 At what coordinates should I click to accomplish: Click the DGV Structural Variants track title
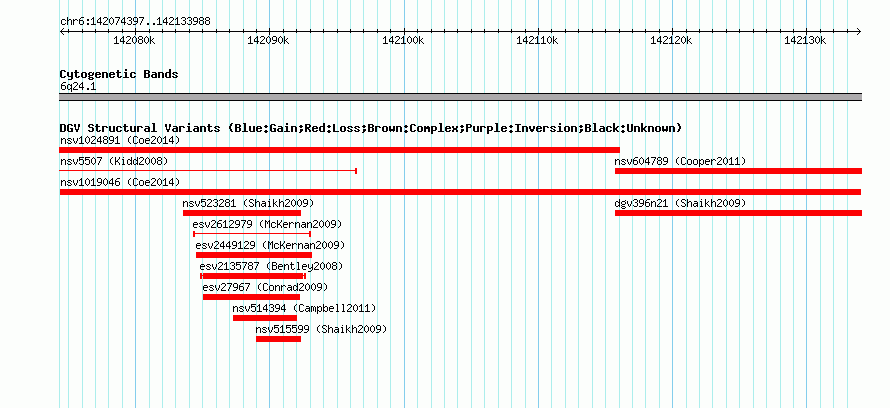pyautogui.click(x=371, y=128)
